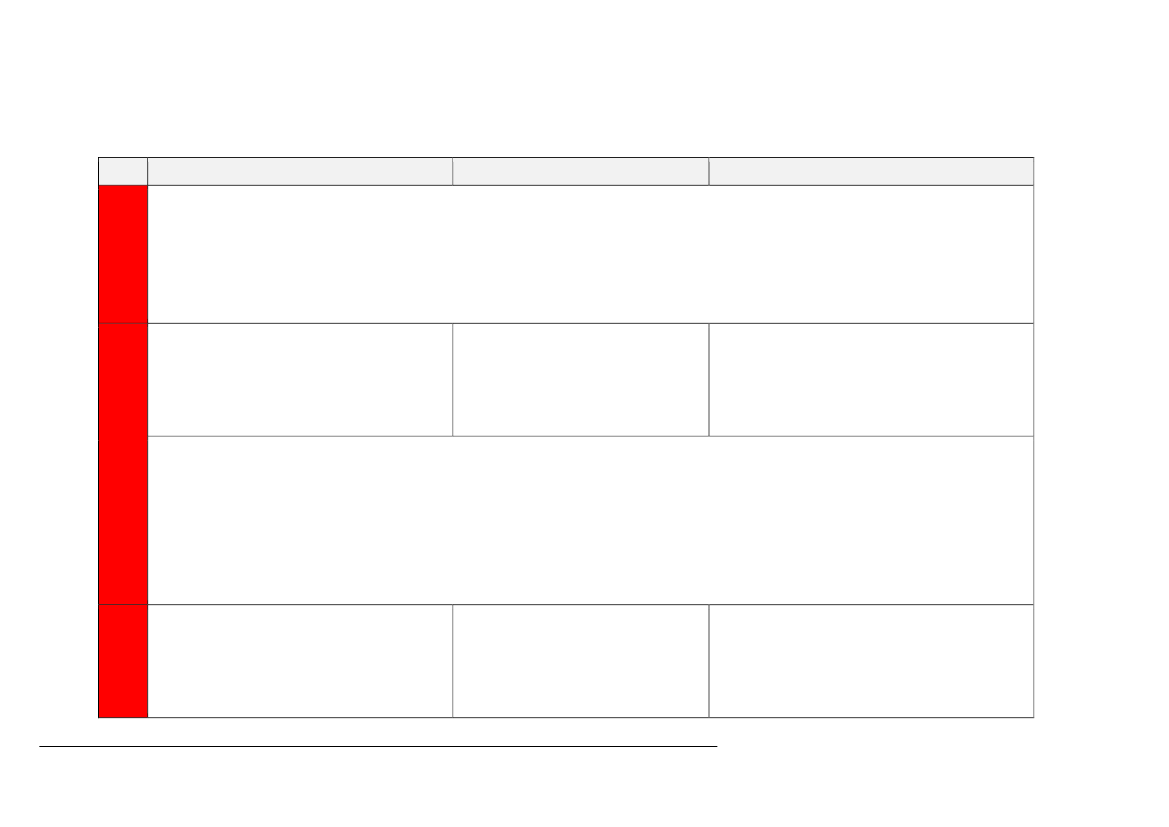
Task: Click the horizontal line below the table
Action: tap(378, 746)
